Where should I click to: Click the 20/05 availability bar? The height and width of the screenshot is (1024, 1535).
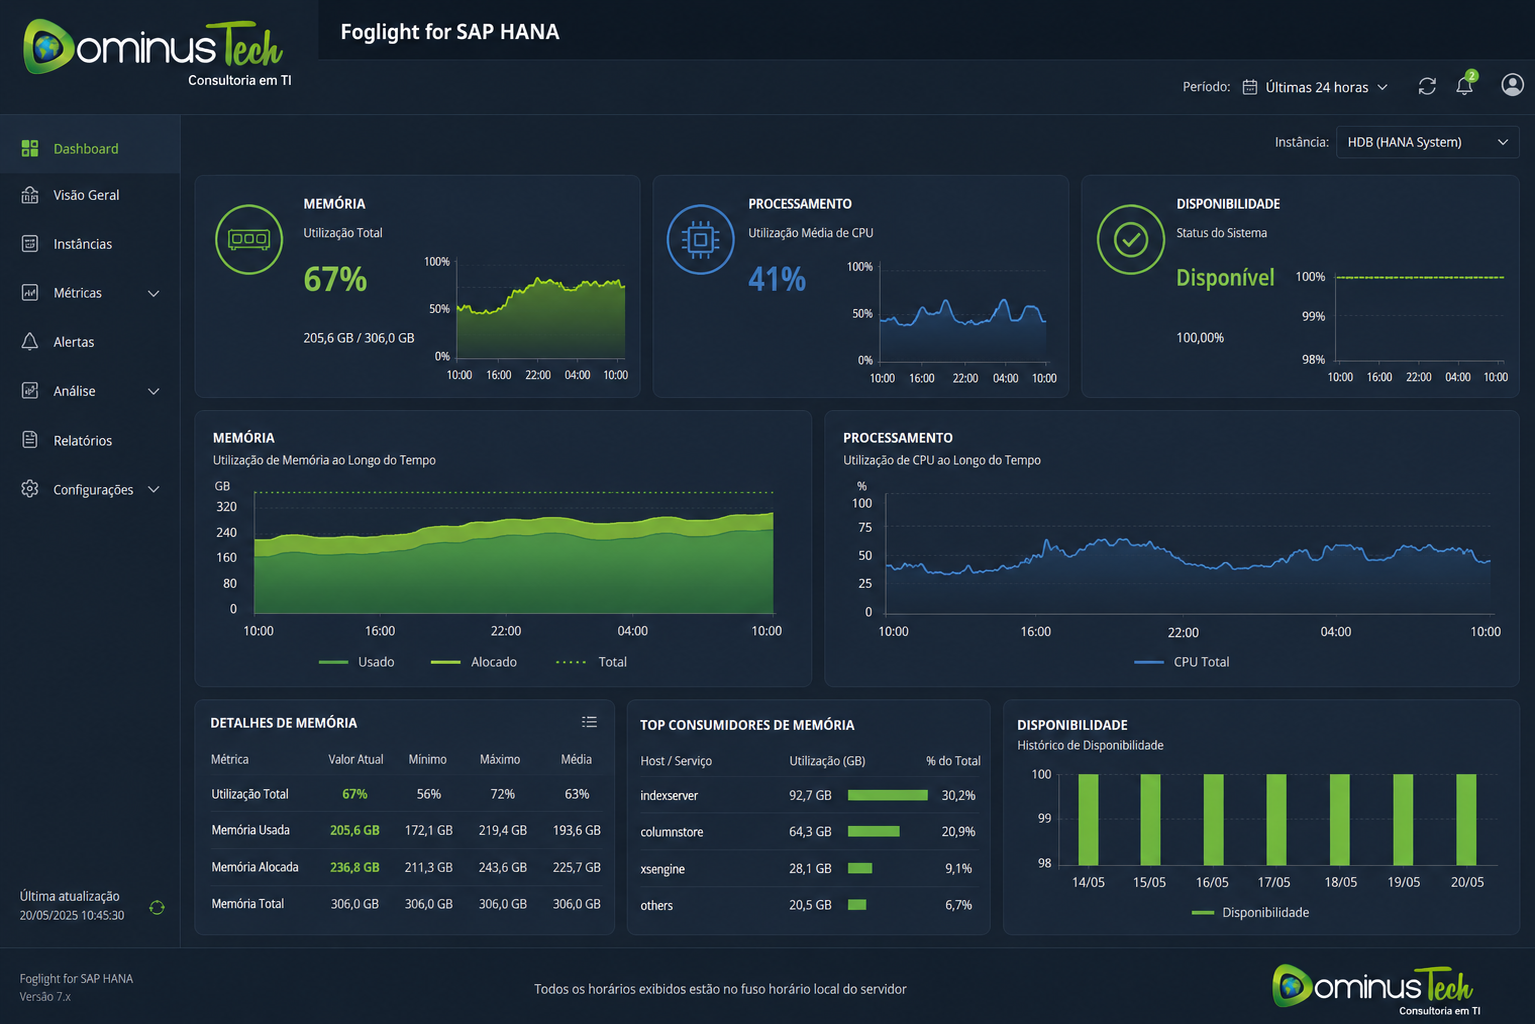click(1466, 820)
